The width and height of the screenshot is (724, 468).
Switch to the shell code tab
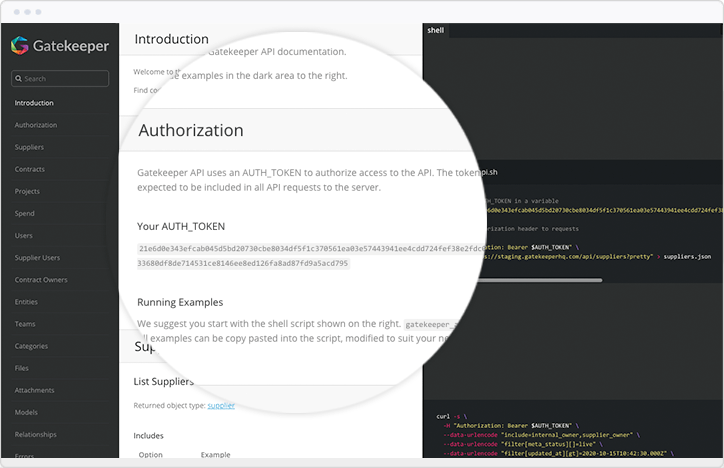pos(435,30)
